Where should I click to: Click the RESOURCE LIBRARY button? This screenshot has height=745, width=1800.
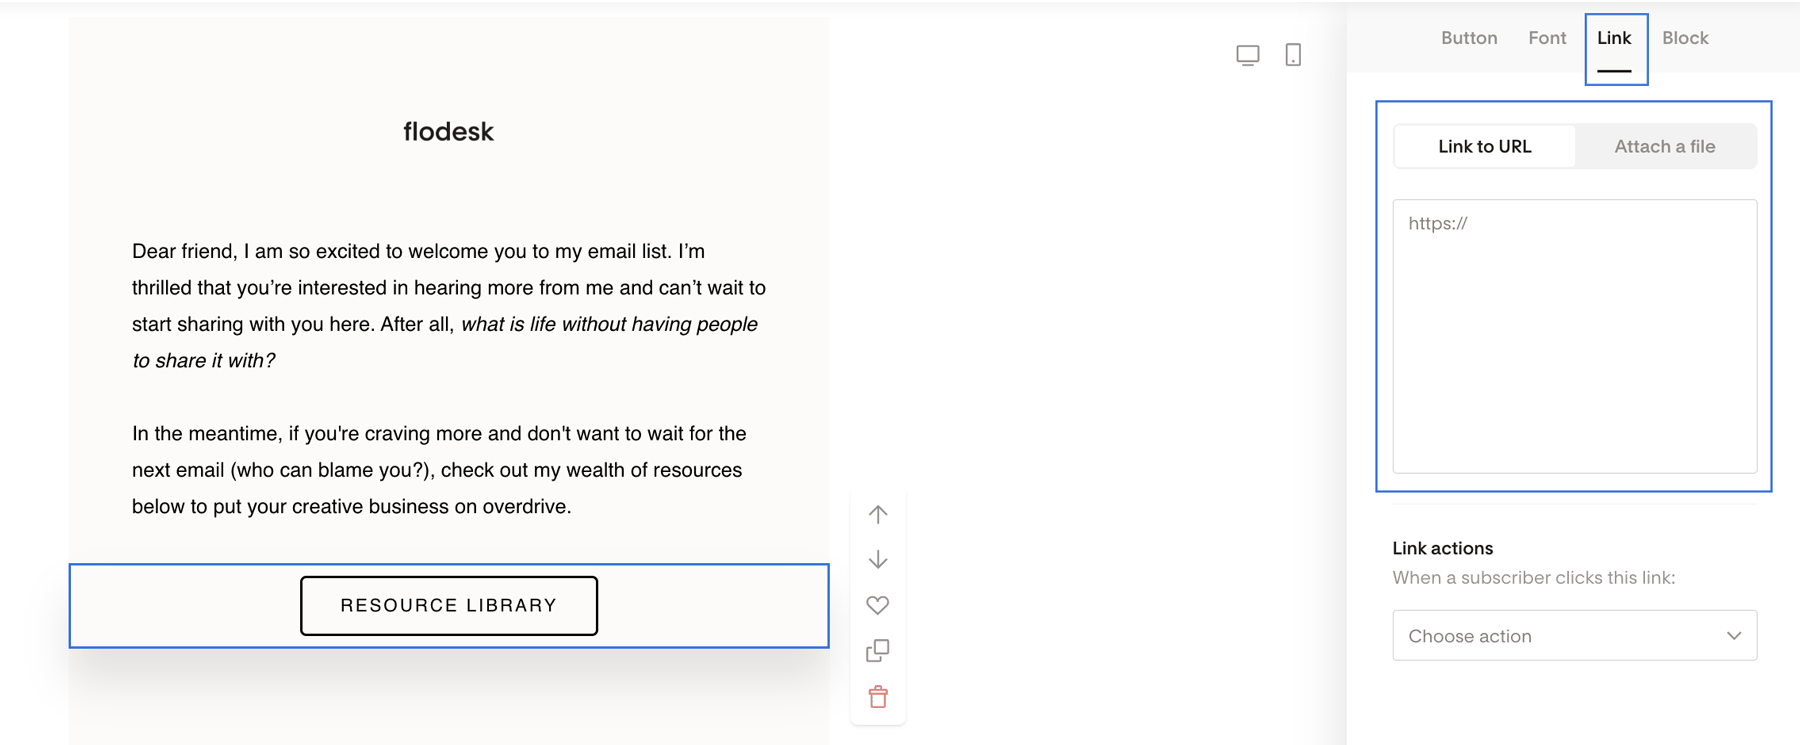(x=449, y=605)
